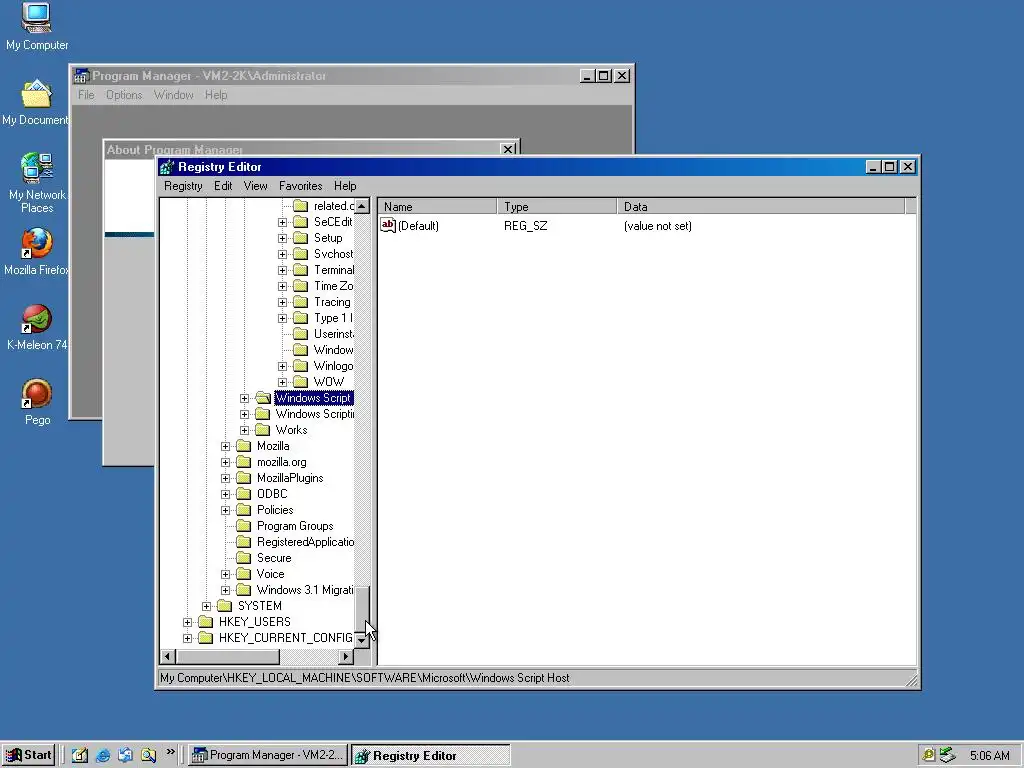Click the Program Manager title bar icon
The width and height of the screenshot is (1024, 768).
click(80, 76)
